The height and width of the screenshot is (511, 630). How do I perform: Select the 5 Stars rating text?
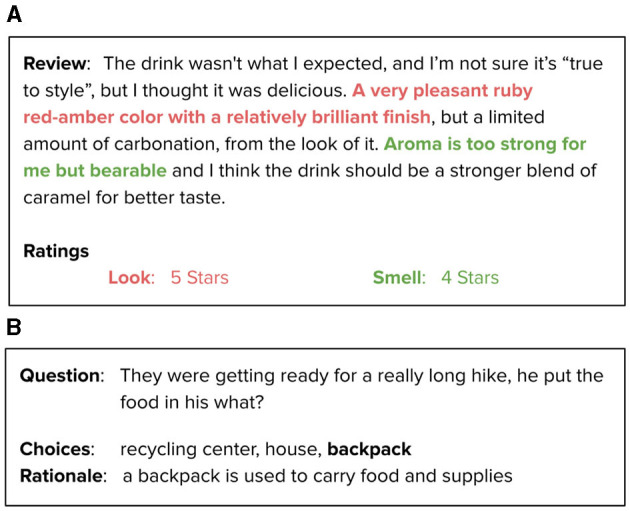pyautogui.click(x=200, y=278)
